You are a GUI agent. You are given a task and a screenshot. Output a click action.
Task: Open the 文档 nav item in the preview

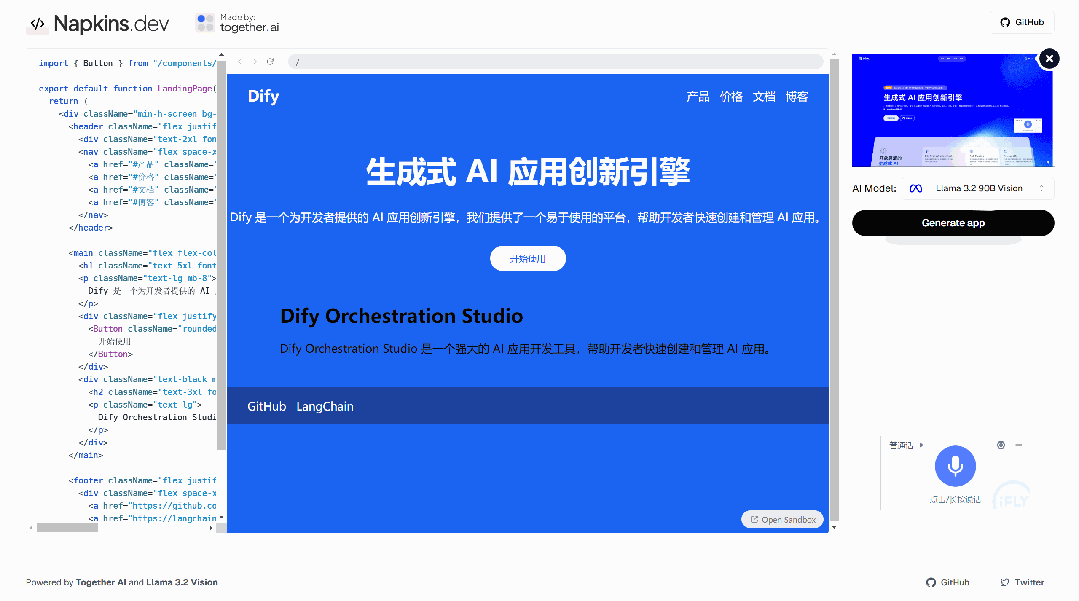764,96
